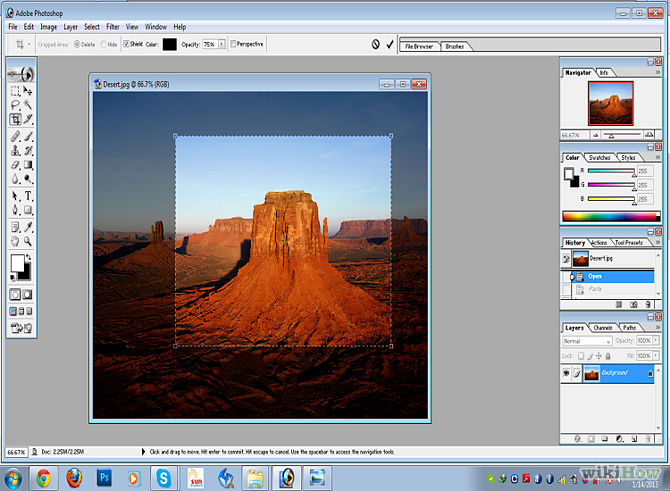Select the Delete cropped area radio
The width and height of the screenshot is (670, 491).
[x=77, y=44]
